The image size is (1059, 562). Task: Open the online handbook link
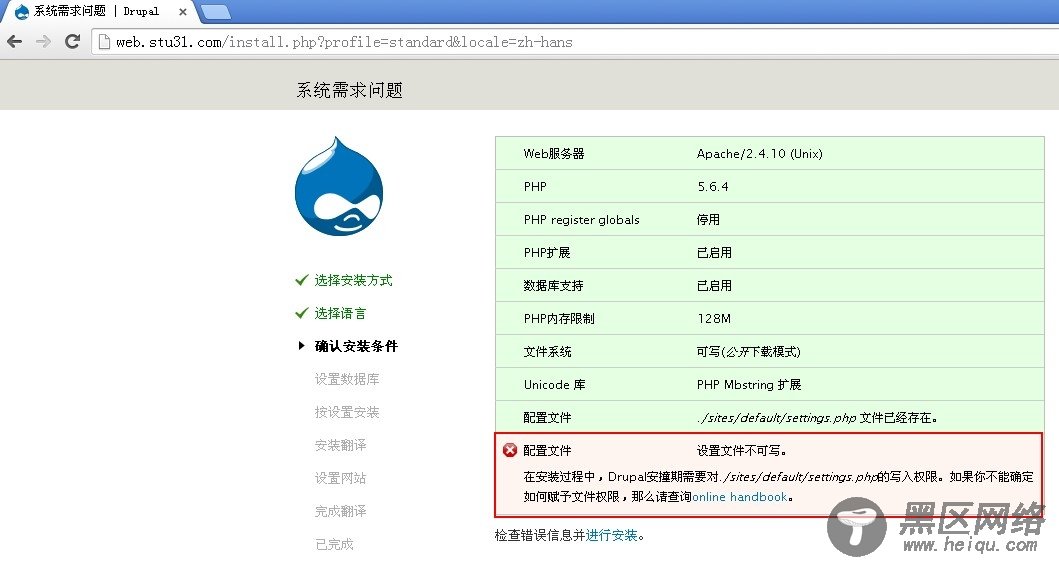click(x=740, y=497)
